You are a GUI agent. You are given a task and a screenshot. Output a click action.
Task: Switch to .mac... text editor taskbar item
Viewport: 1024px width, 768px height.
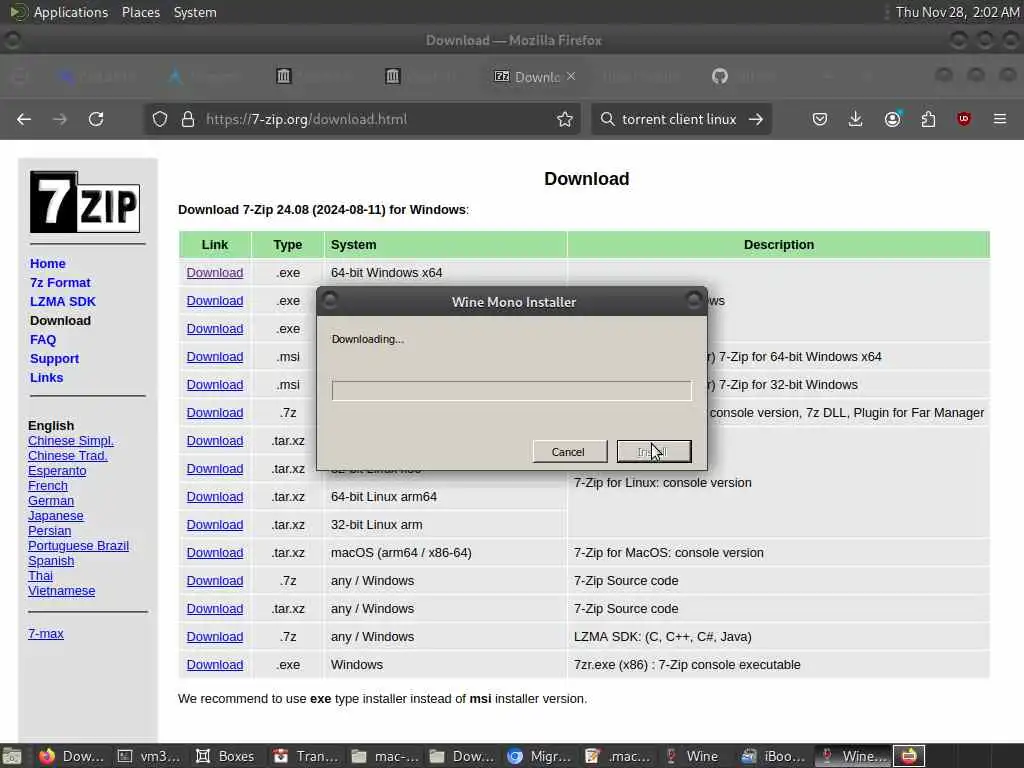coord(618,756)
